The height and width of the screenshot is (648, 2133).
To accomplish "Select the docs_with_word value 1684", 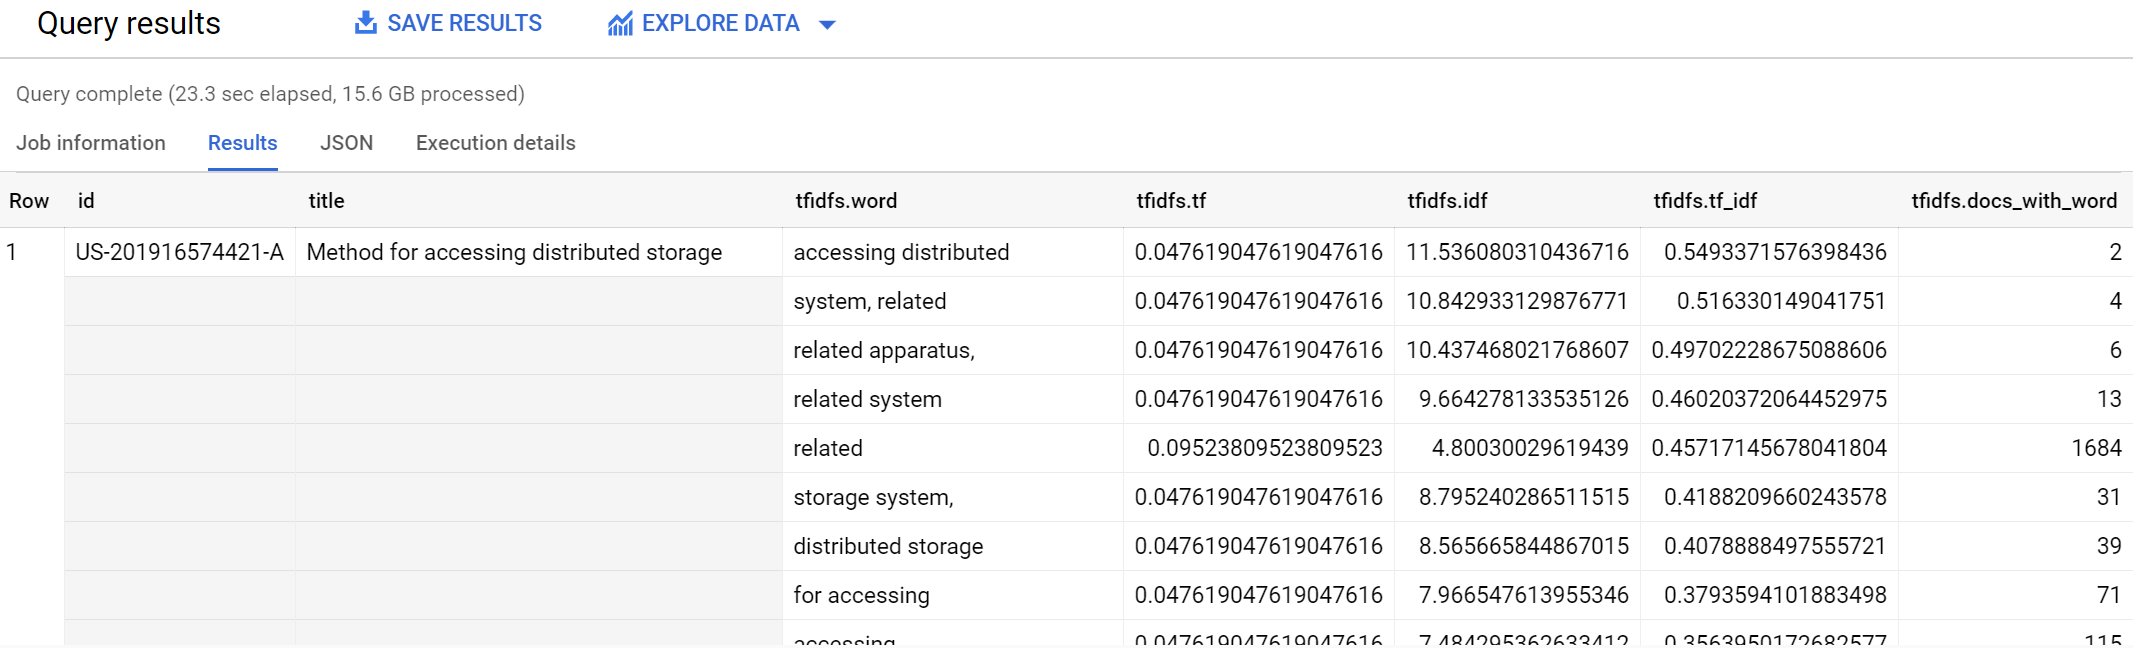I will point(2095,448).
